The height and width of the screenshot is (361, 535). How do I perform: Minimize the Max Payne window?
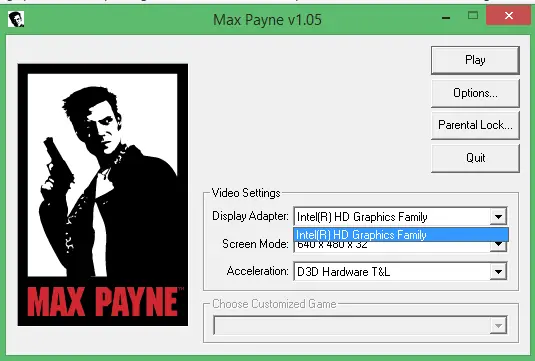pos(446,18)
